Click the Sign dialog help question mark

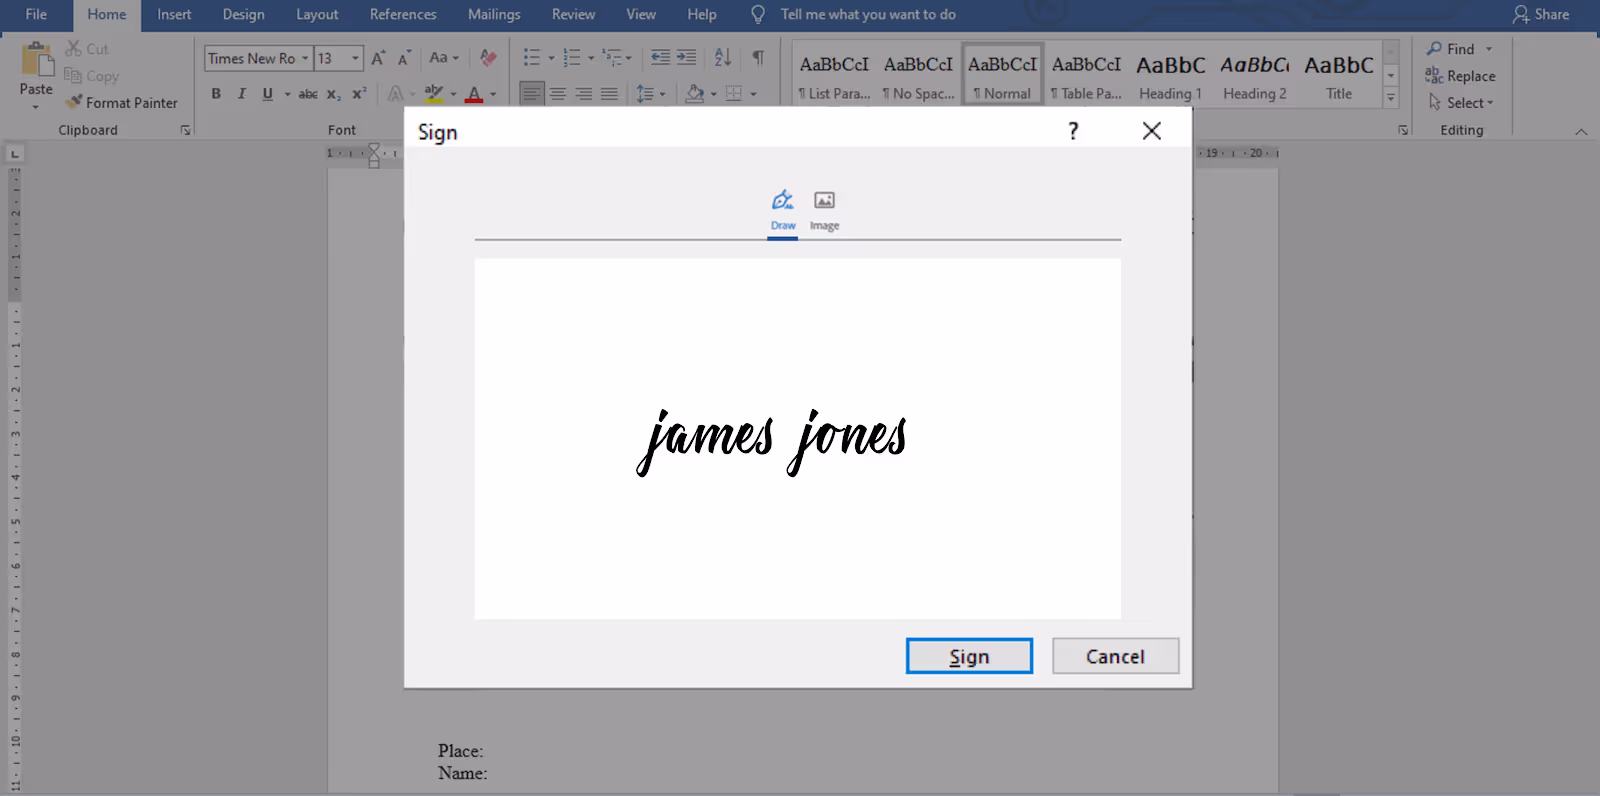1073,131
